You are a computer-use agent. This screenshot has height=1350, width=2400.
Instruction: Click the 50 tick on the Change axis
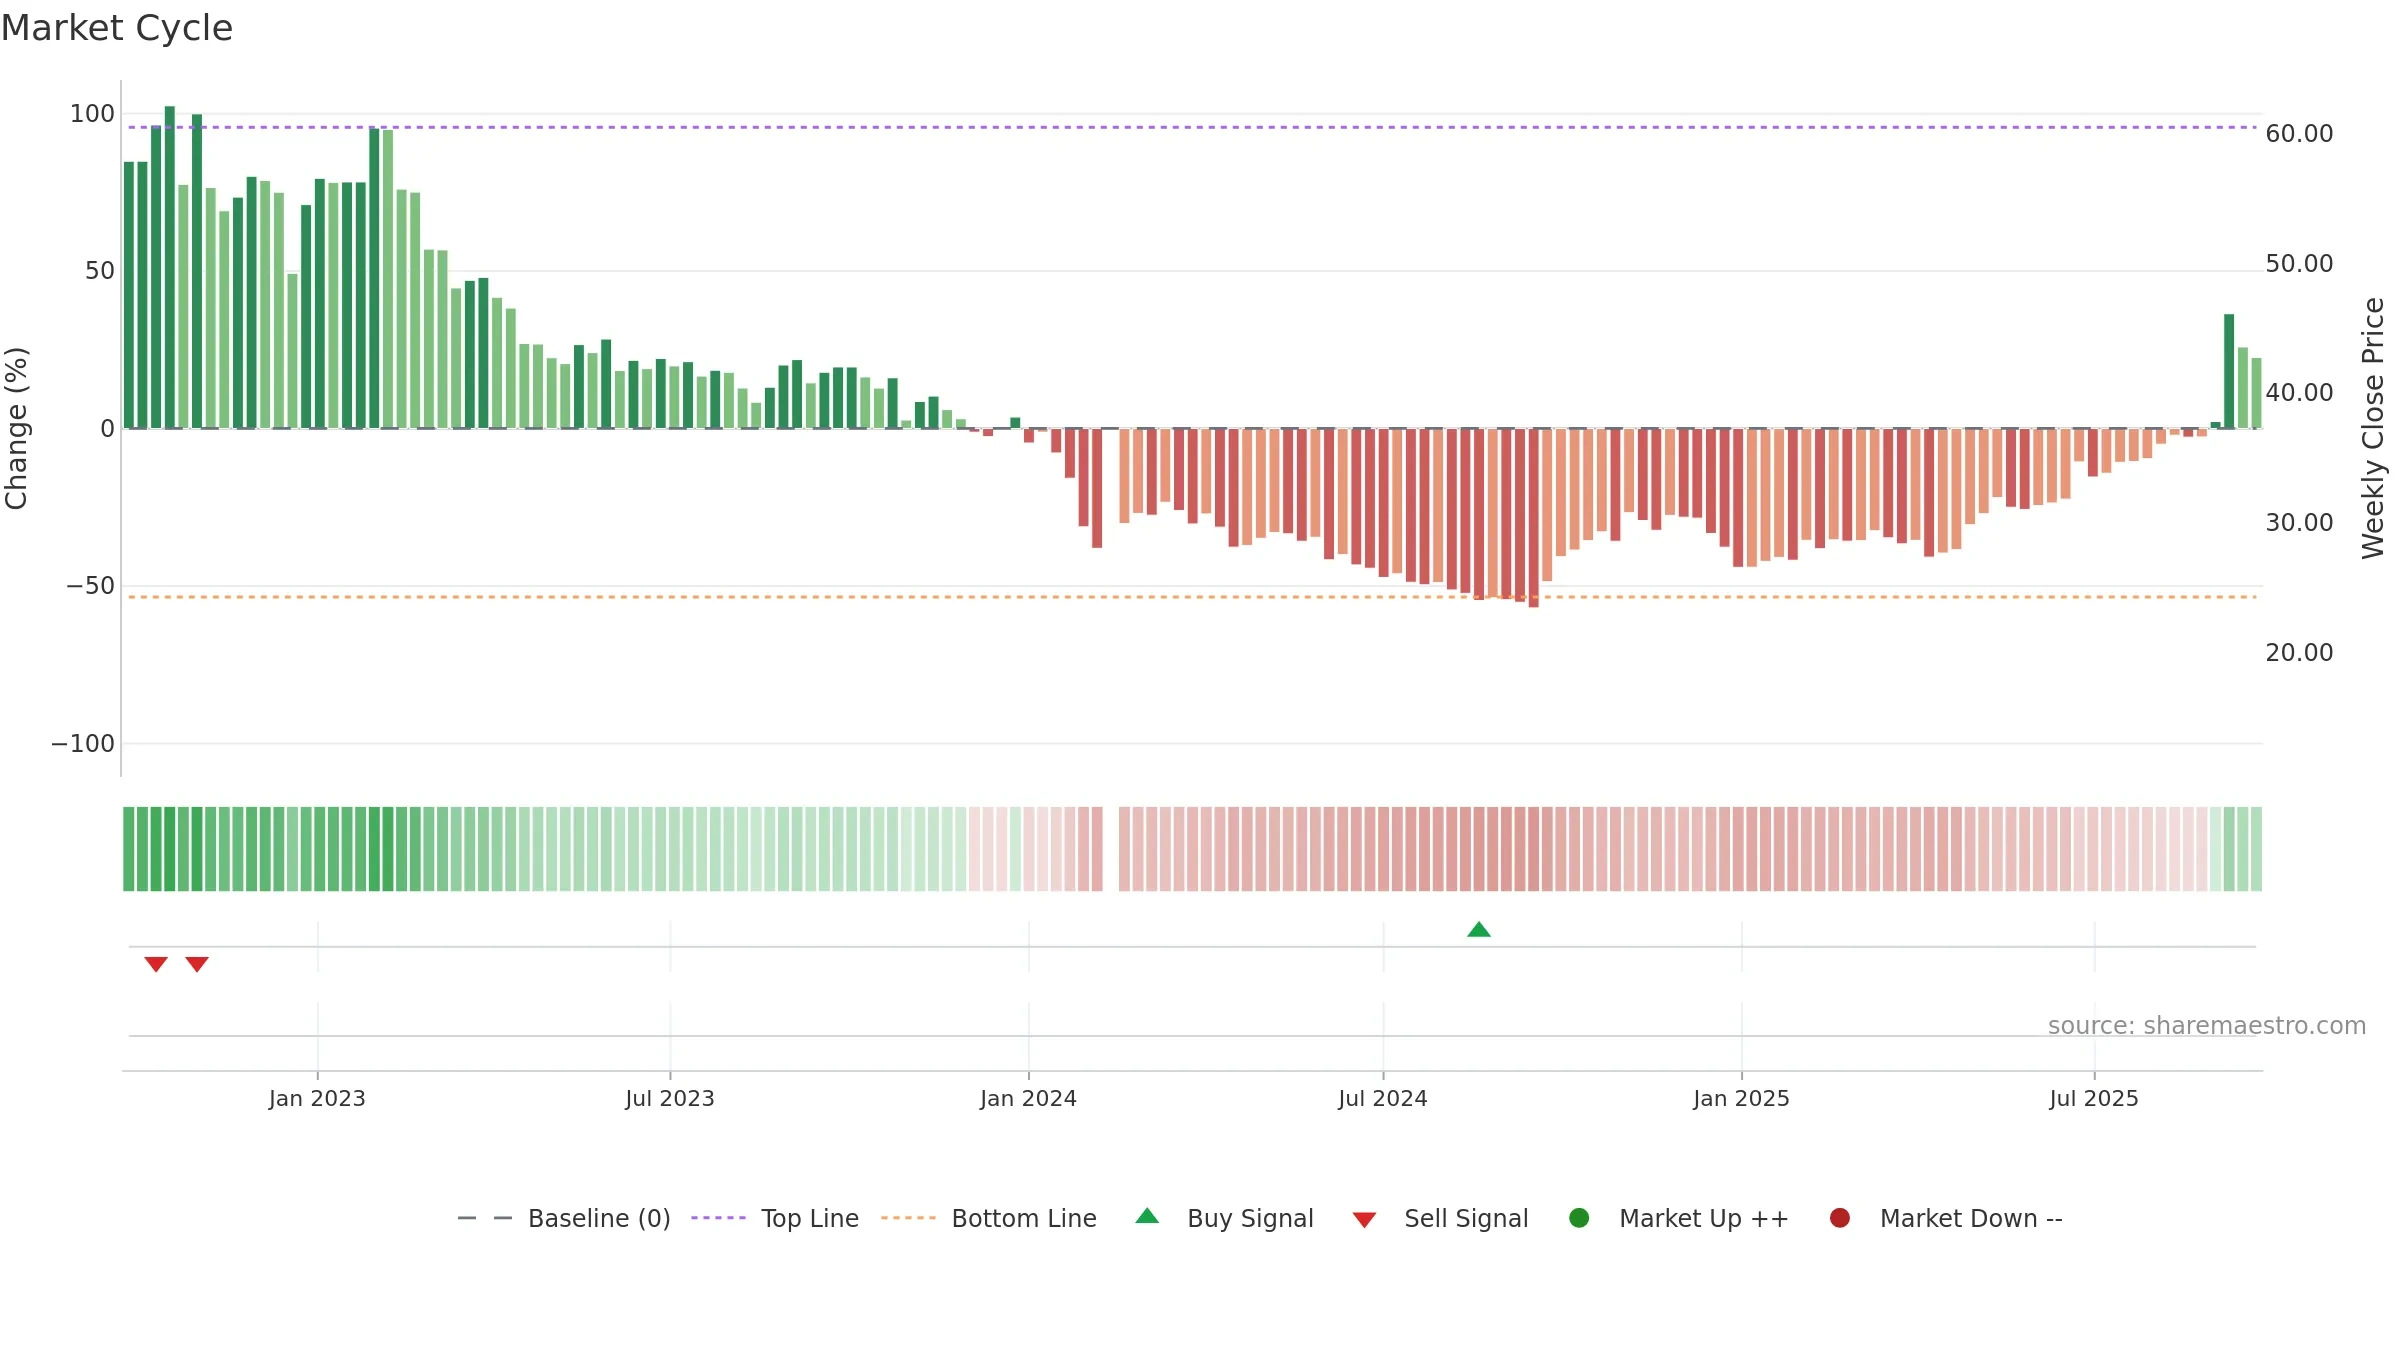click(x=100, y=271)
